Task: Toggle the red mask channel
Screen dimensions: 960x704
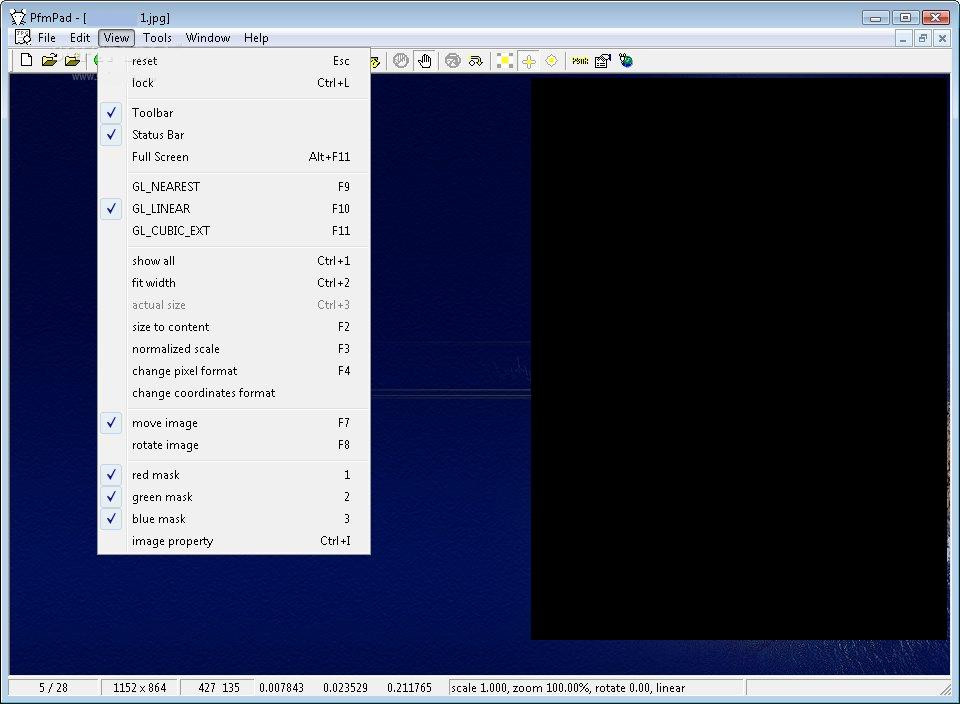Action: 234,475
